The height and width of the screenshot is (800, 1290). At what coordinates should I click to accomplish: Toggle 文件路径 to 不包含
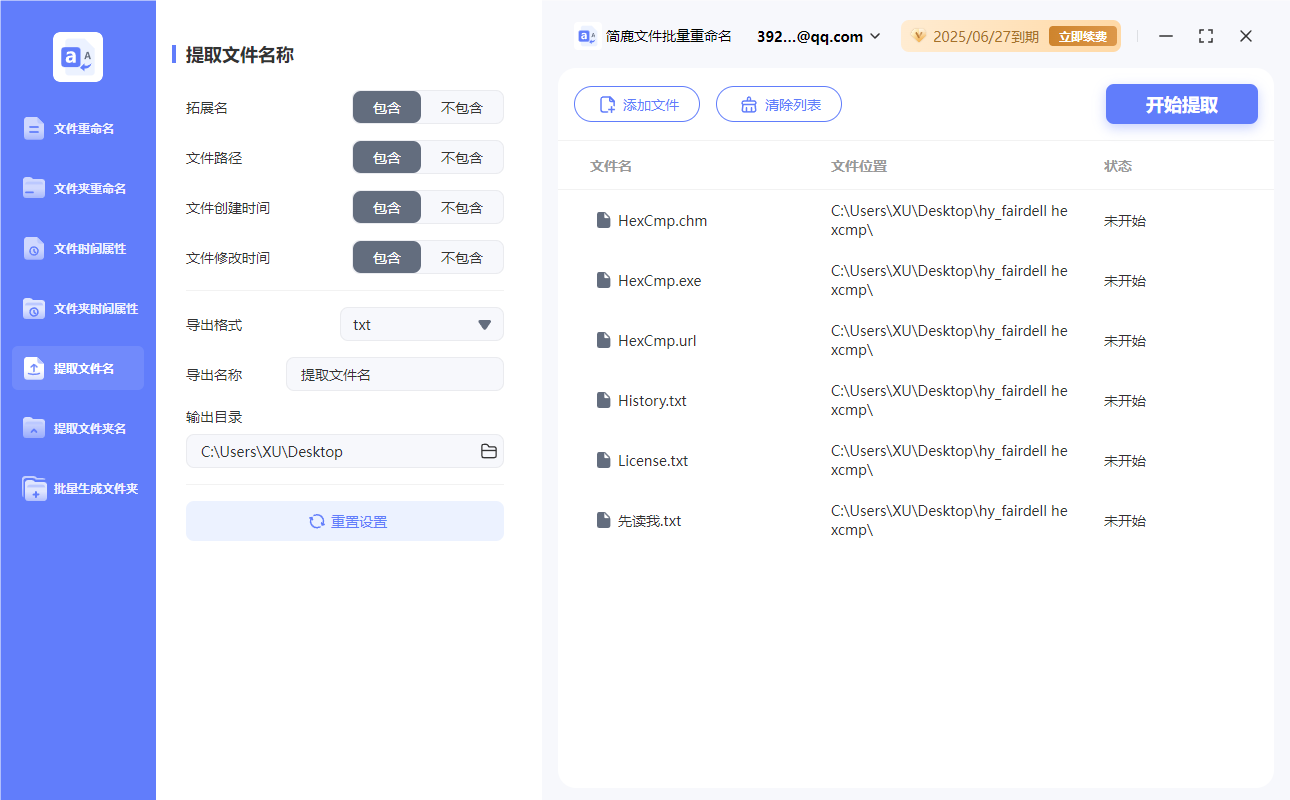(x=462, y=157)
